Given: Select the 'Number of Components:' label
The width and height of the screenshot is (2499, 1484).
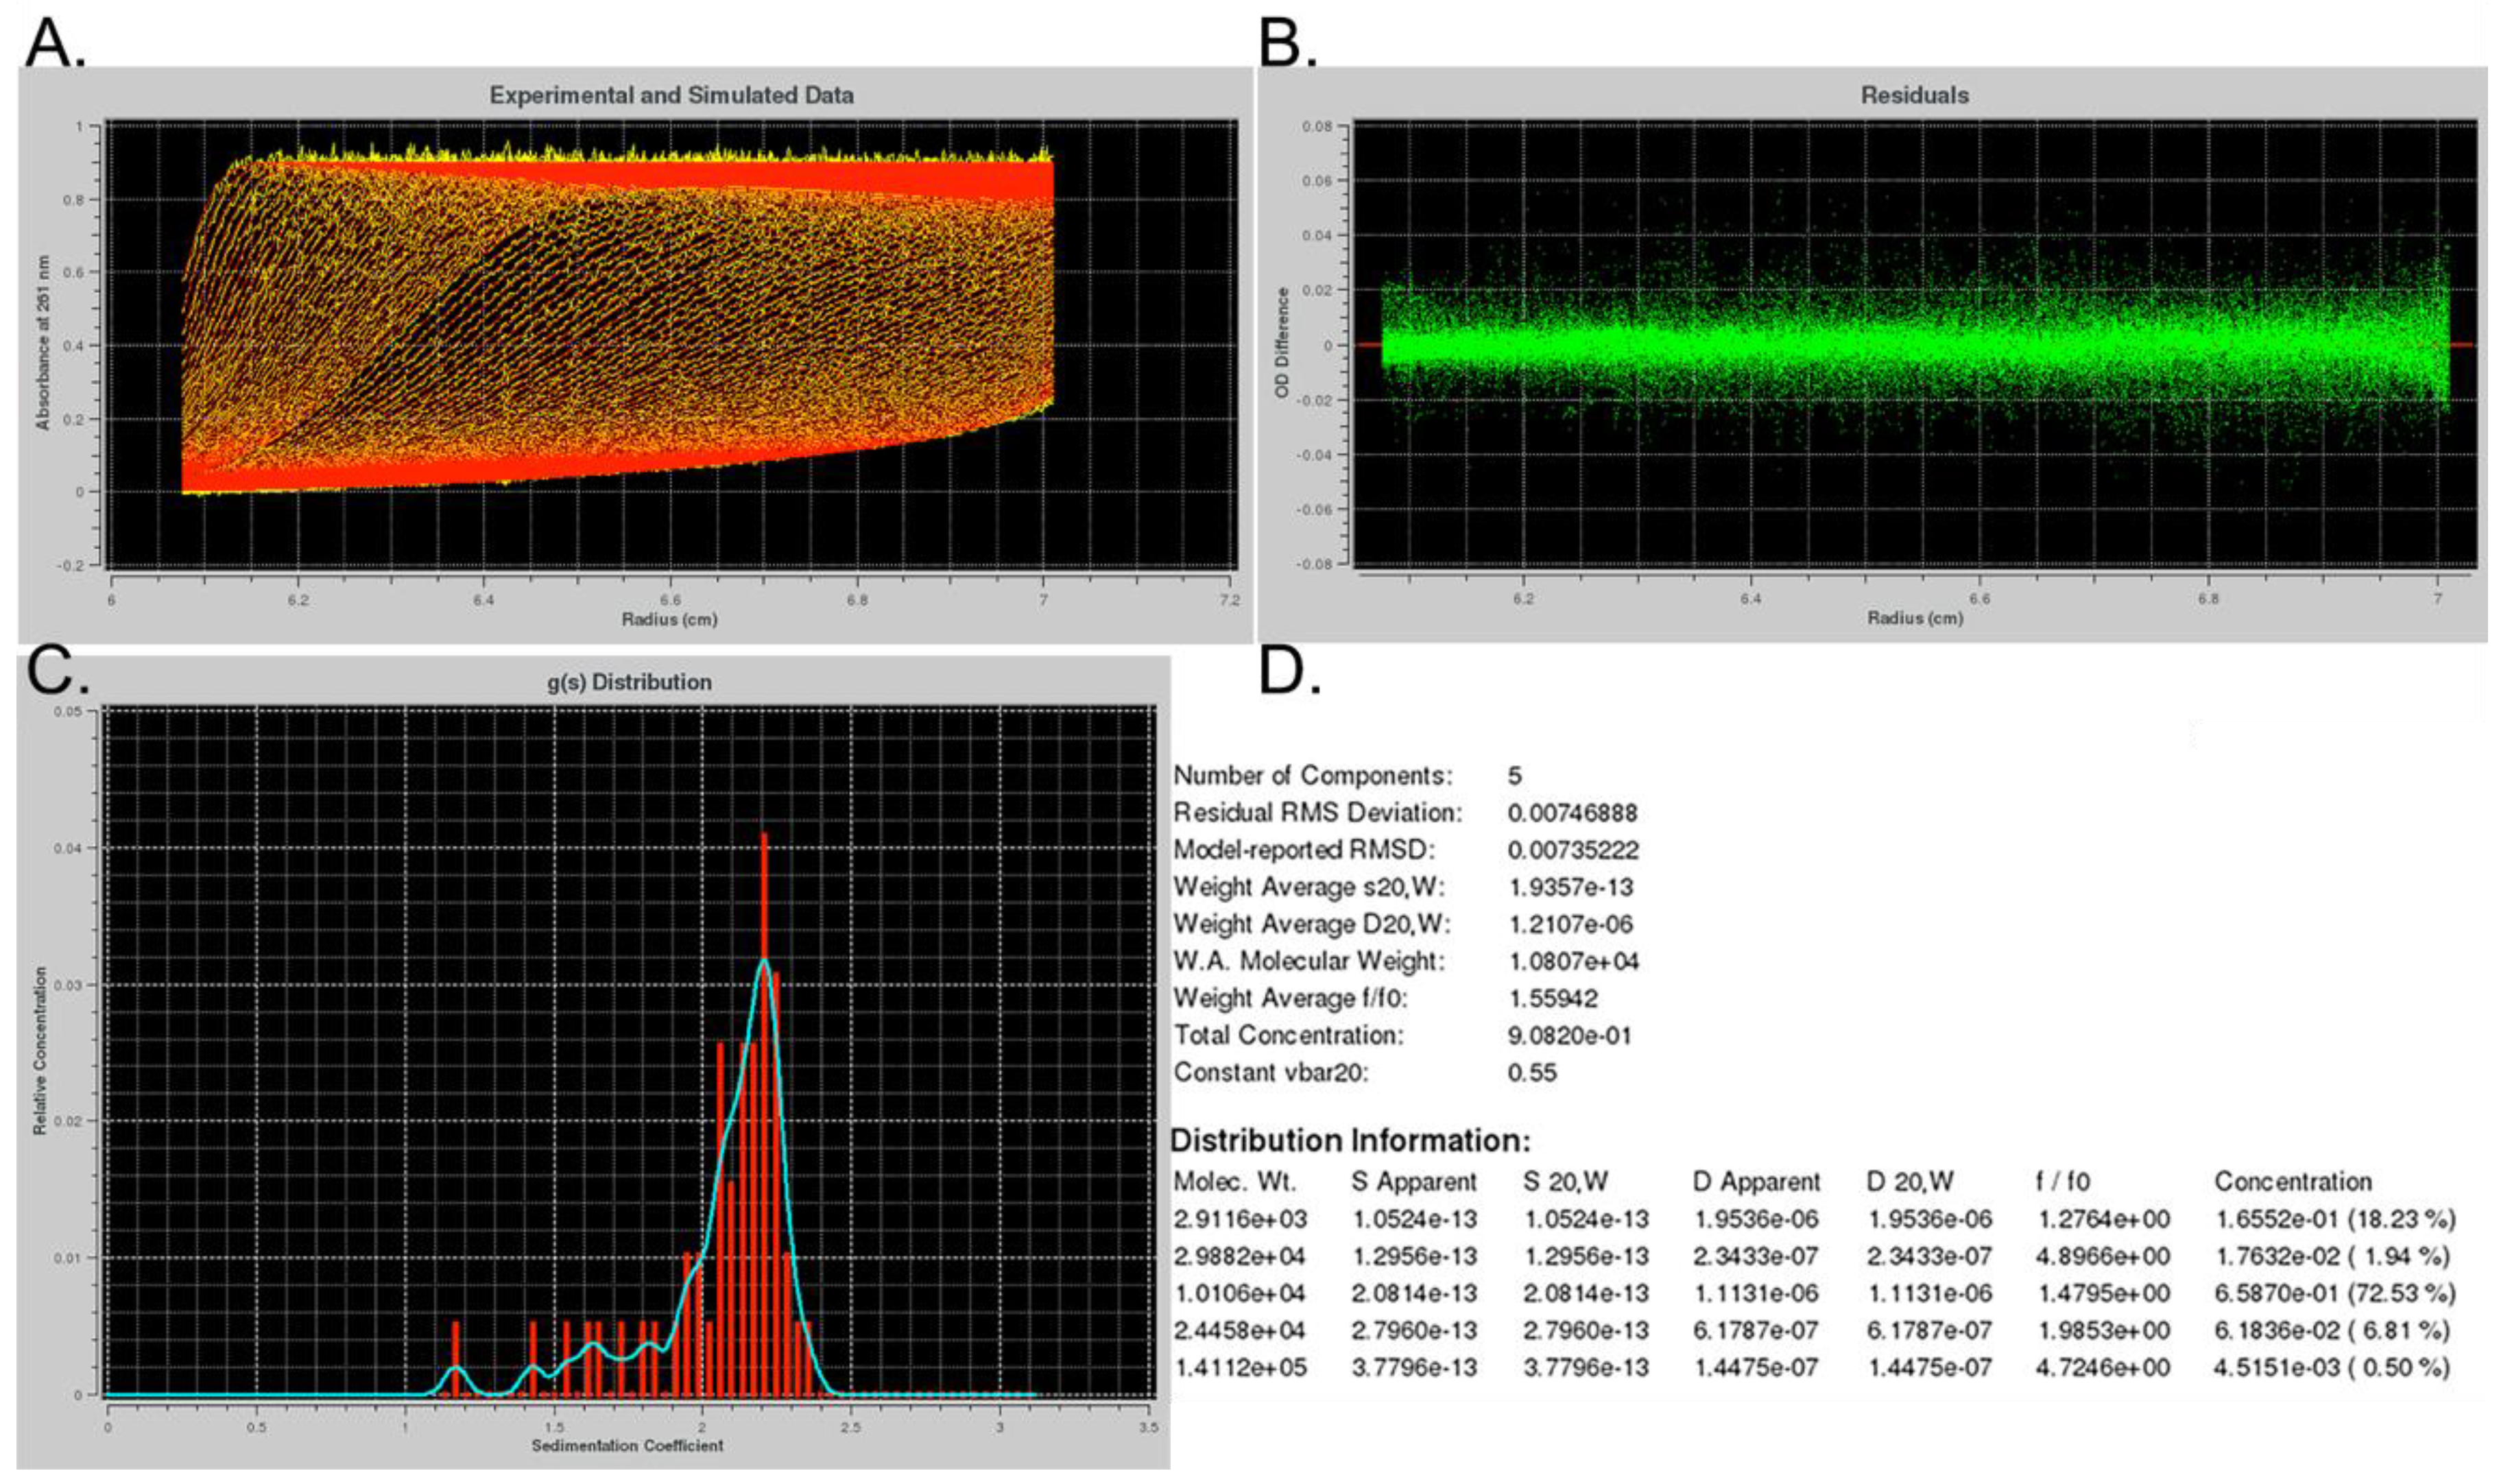Looking at the screenshot, I should point(1312,776).
